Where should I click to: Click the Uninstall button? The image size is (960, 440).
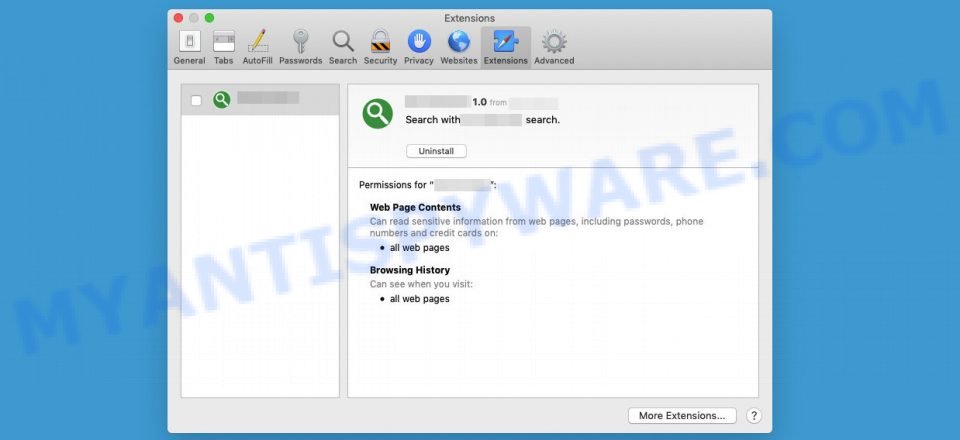click(437, 151)
